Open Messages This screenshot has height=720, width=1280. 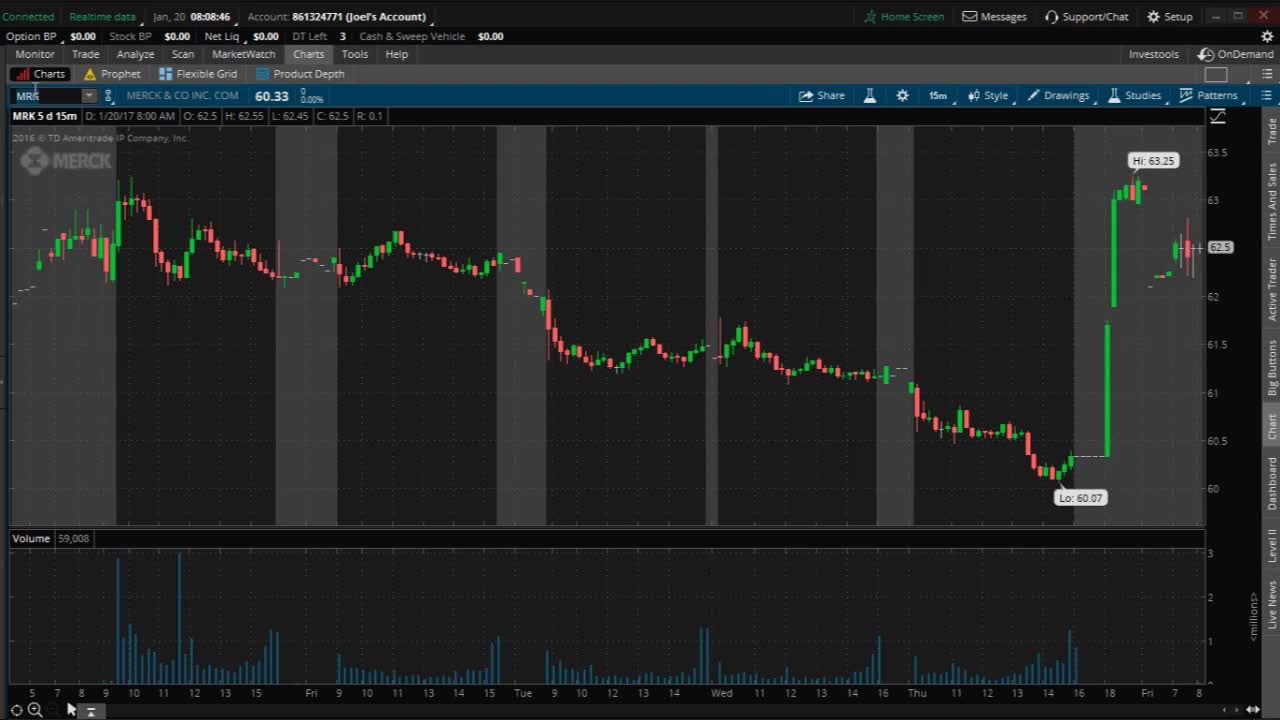point(994,17)
